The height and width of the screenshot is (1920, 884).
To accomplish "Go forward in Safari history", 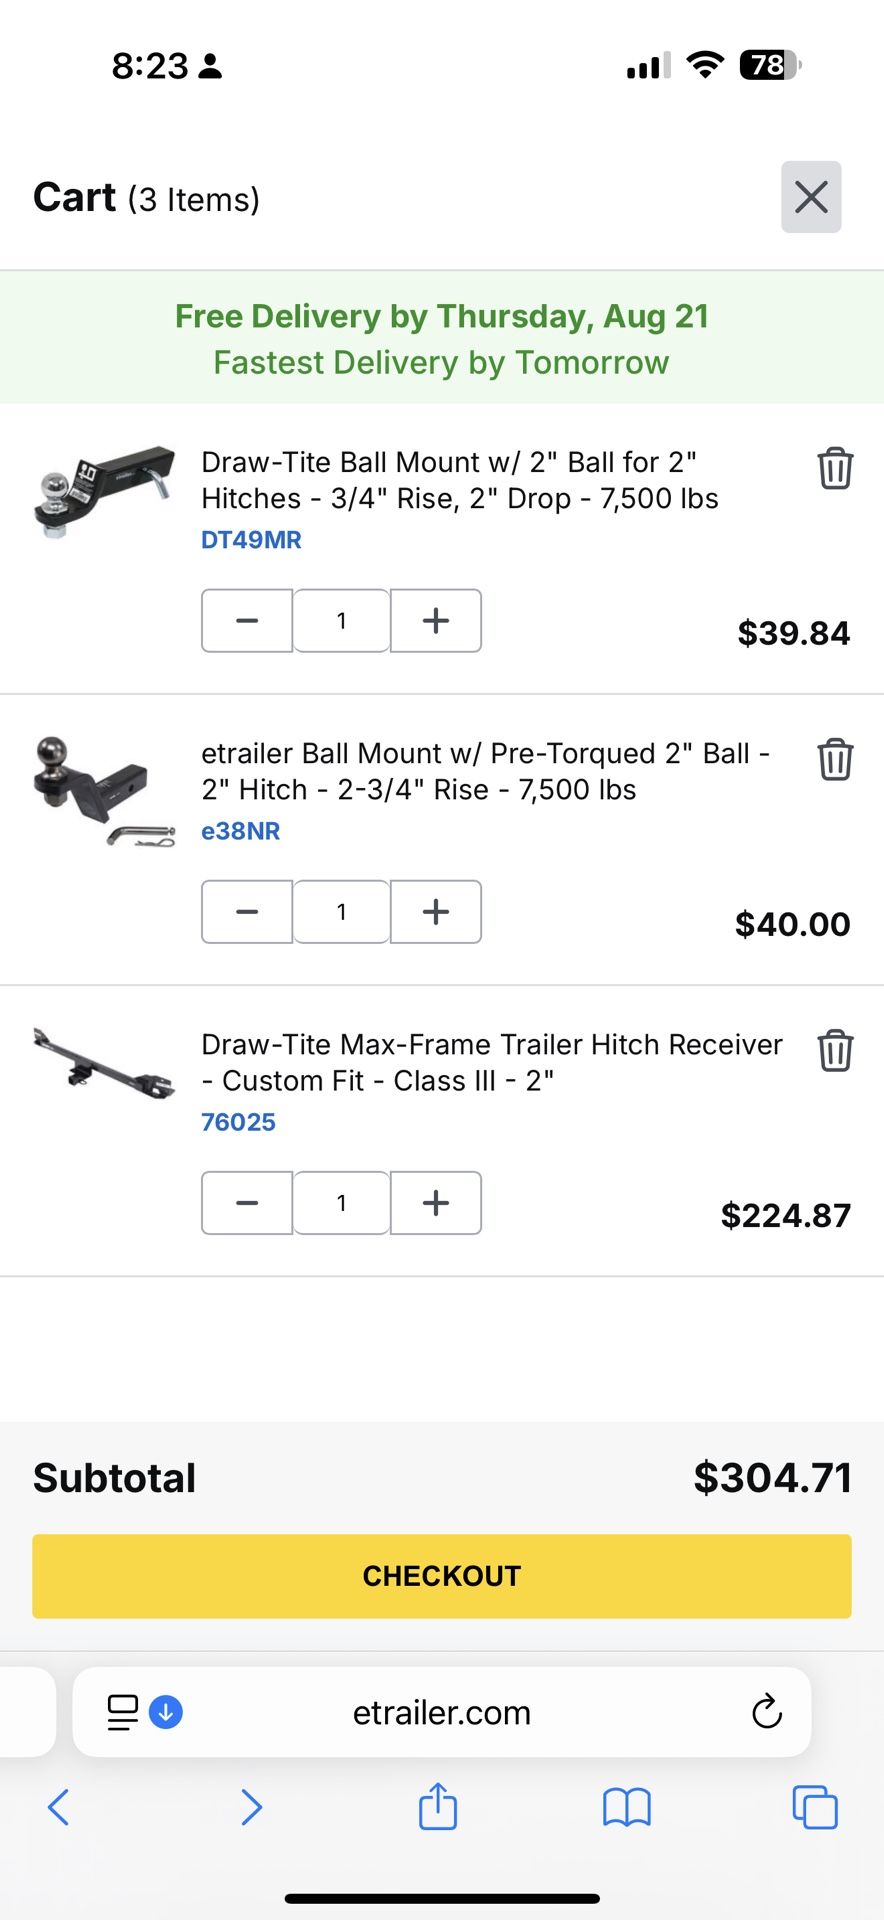I will (x=251, y=1807).
